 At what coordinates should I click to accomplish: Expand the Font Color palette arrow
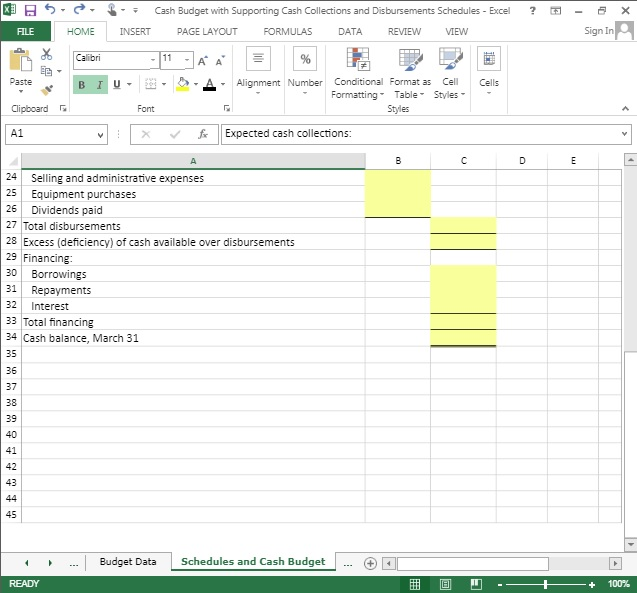click(x=223, y=84)
